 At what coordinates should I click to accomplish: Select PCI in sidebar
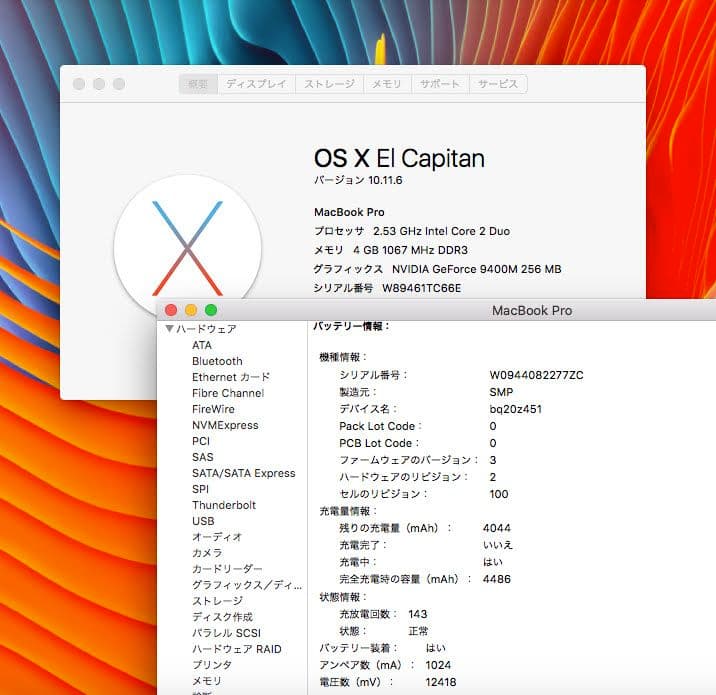[201, 441]
